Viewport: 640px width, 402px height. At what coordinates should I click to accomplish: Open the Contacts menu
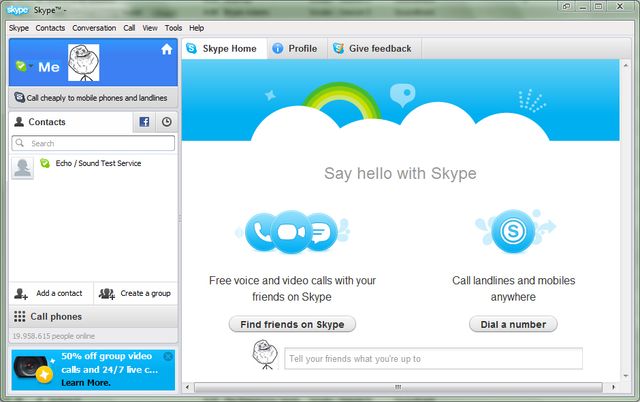pos(50,28)
